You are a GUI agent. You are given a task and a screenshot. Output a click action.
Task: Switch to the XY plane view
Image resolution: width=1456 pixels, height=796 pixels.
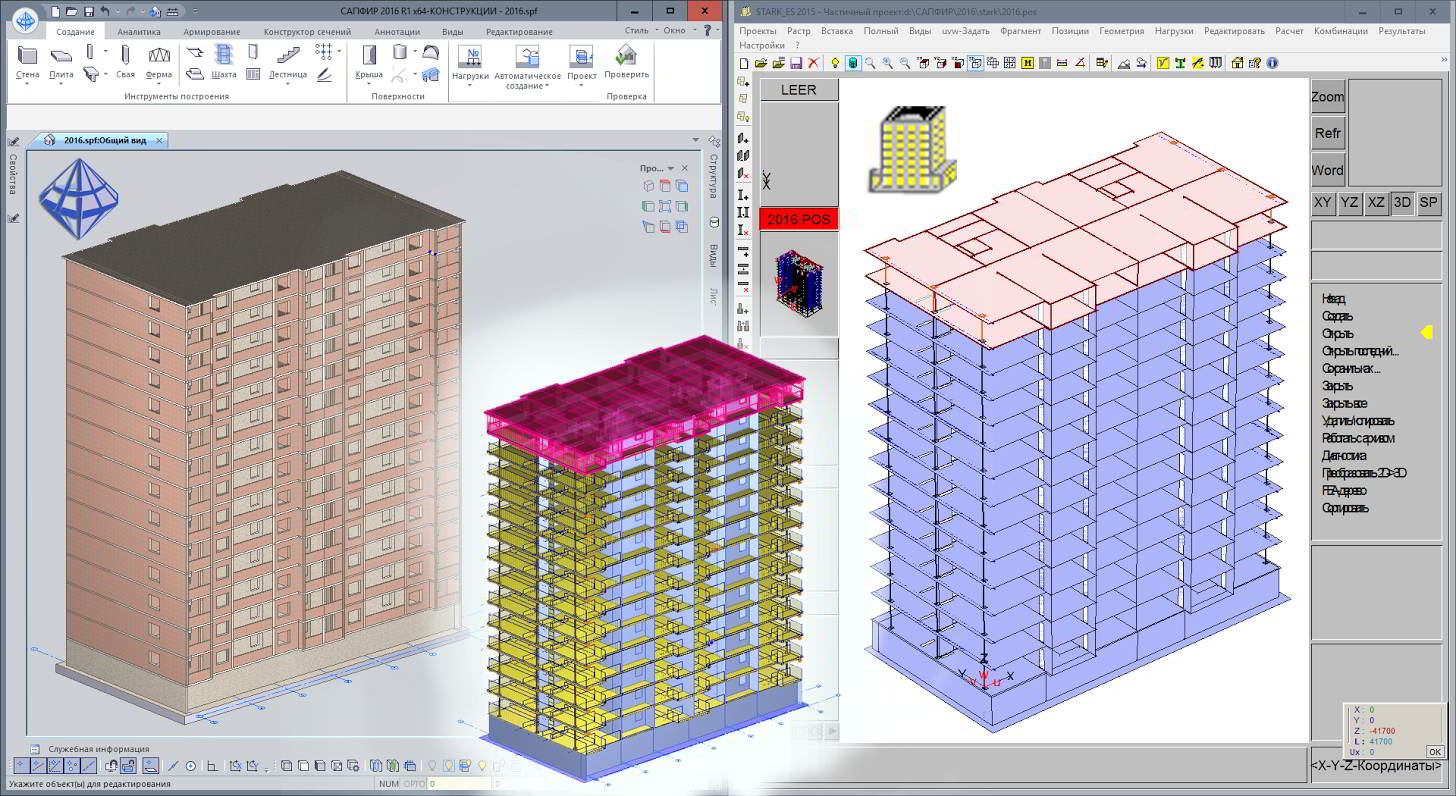click(x=1322, y=203)
